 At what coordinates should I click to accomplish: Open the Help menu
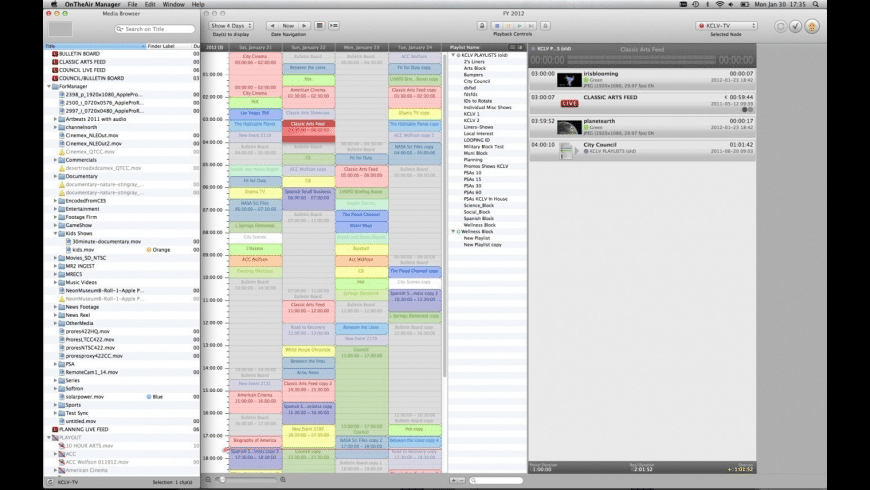pyautogui.click(x=198, y=4)
